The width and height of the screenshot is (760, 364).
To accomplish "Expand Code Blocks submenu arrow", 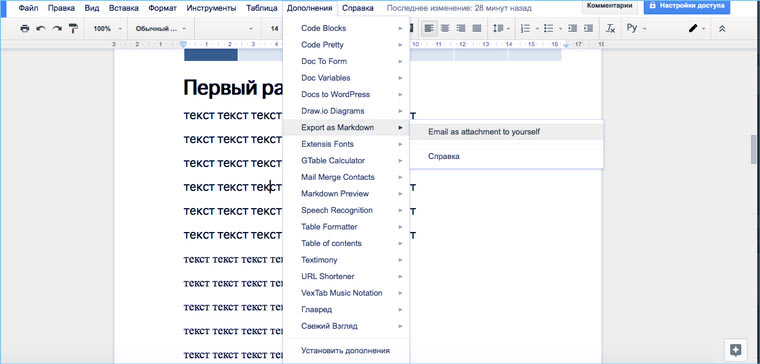I will [x=400, y=29].
